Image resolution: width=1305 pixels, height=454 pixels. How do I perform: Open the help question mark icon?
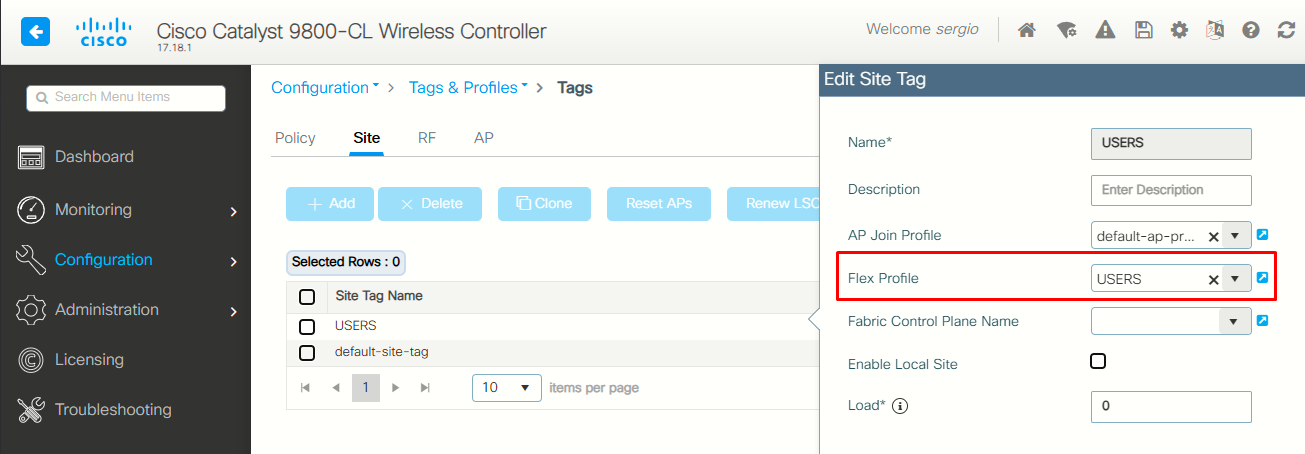1251,30
